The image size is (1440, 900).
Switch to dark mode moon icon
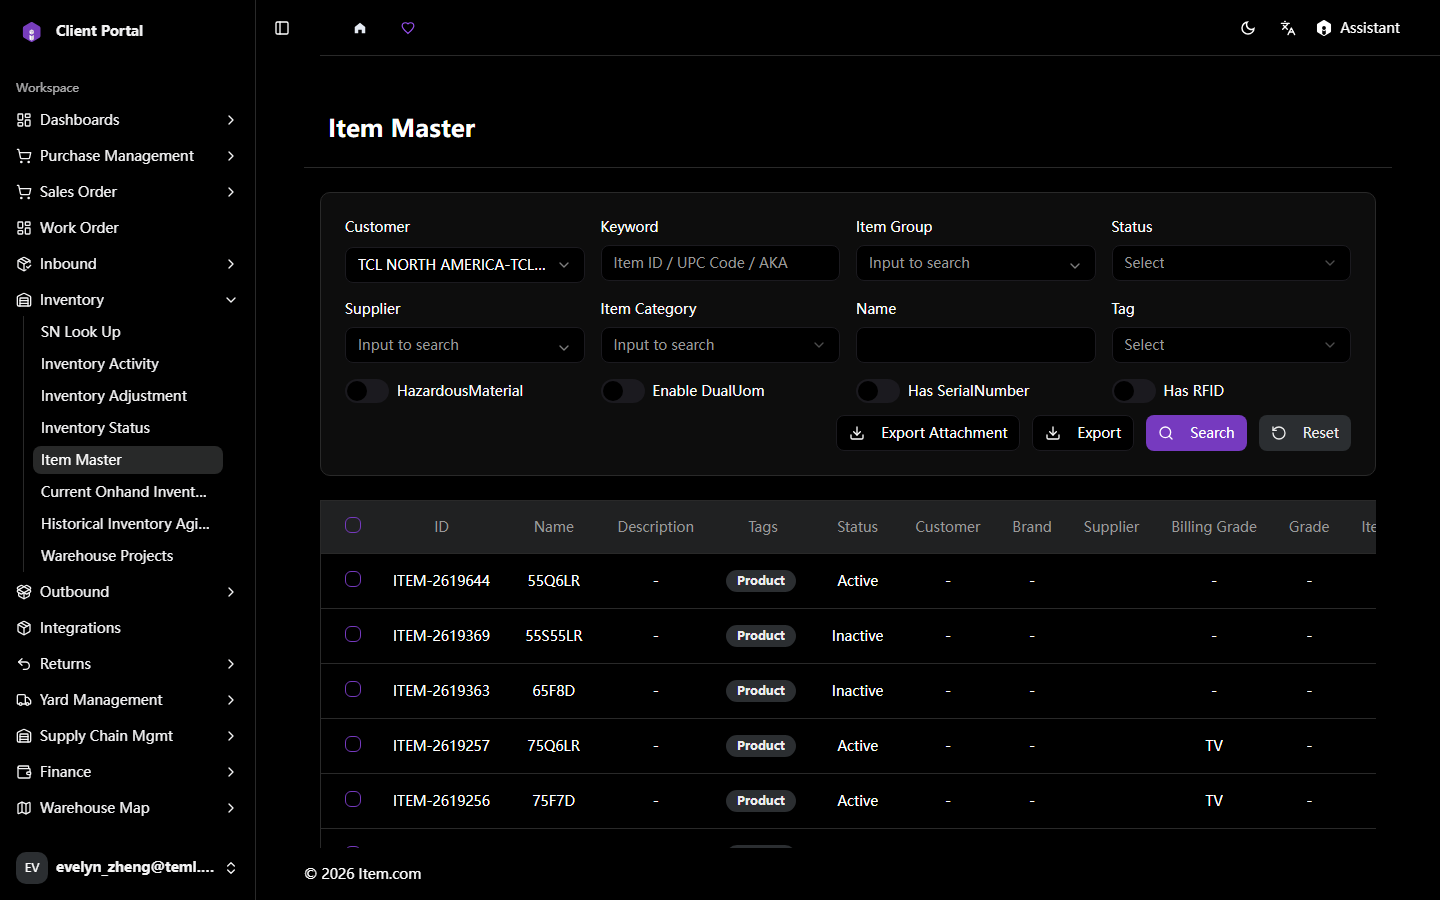[1248, 28]
